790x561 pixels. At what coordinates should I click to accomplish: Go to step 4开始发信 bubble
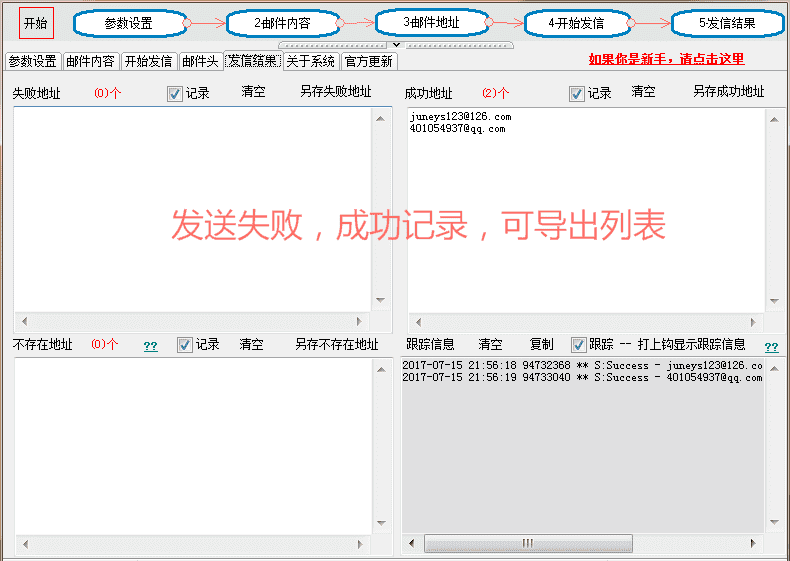coord(576,23)
